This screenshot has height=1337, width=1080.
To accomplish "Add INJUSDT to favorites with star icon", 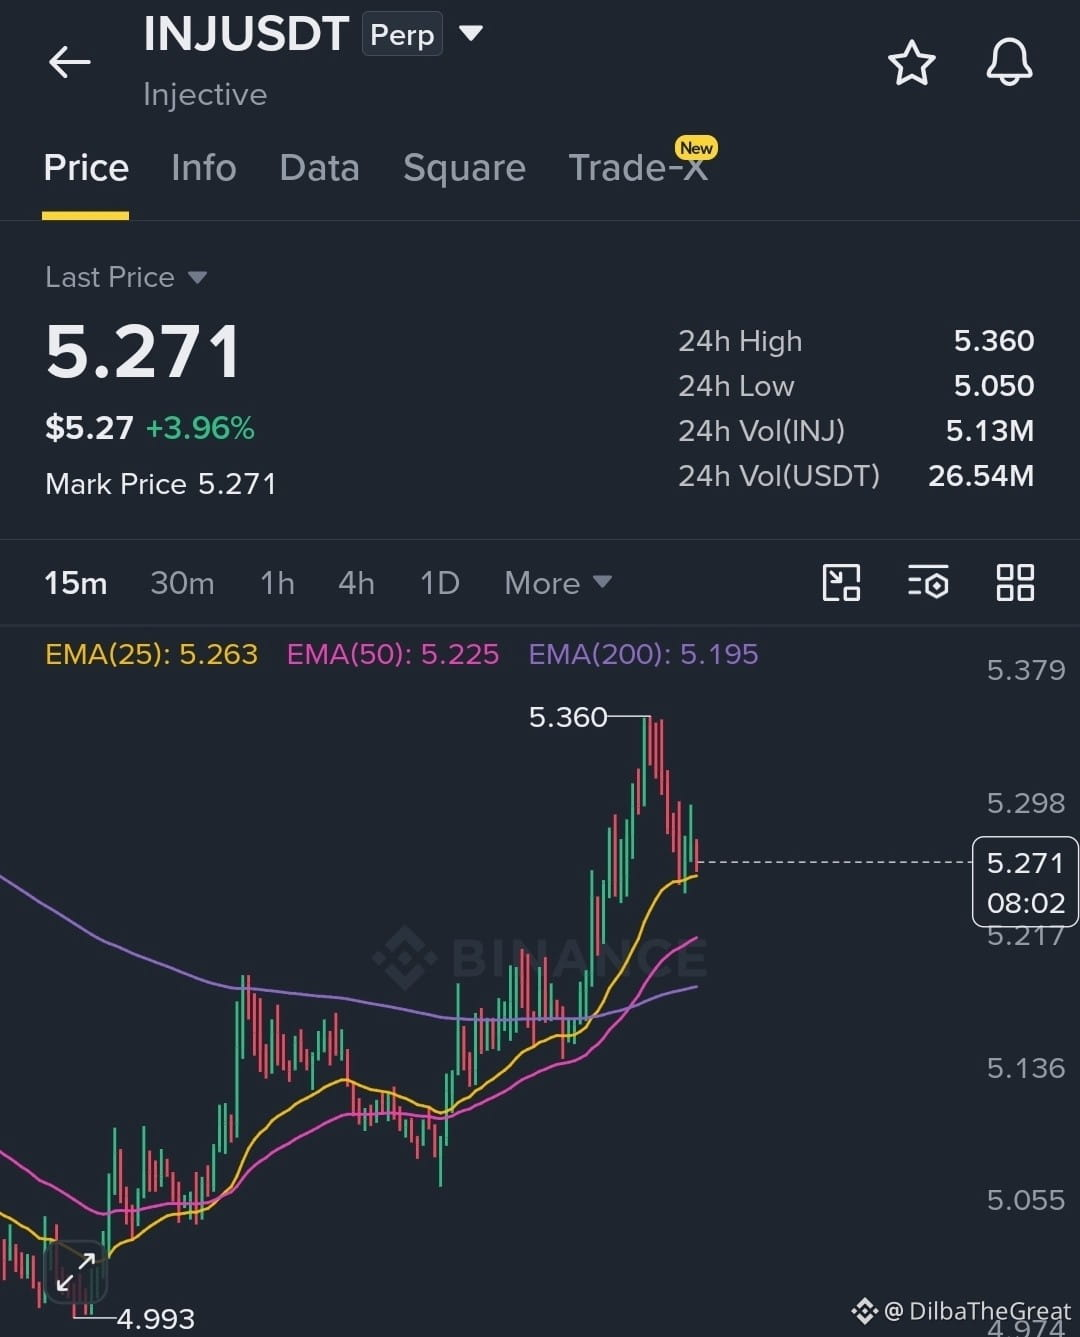I will [x=911, y=63].
